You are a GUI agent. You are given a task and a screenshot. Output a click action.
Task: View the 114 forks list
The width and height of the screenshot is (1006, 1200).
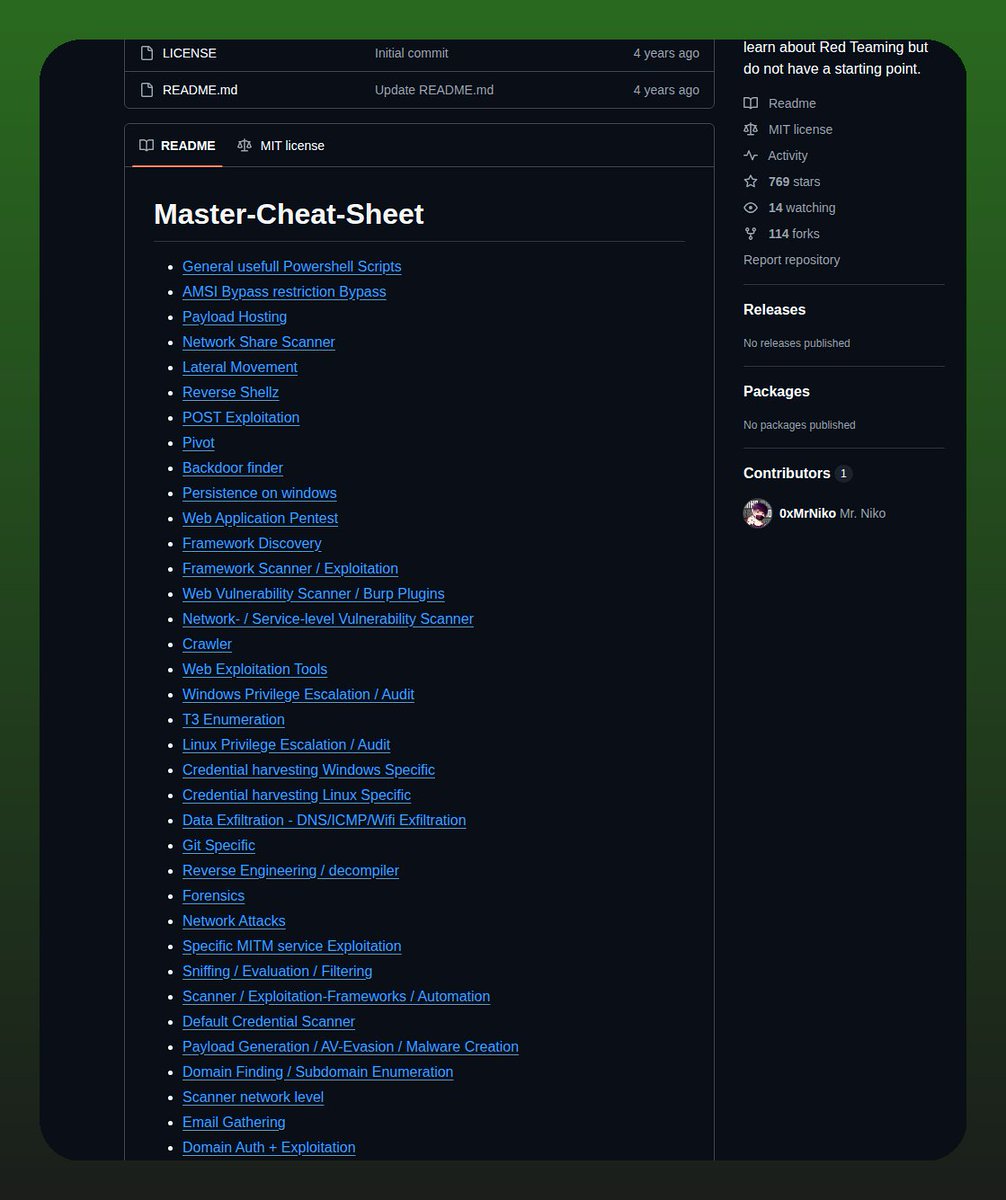(x=794, y=233)
